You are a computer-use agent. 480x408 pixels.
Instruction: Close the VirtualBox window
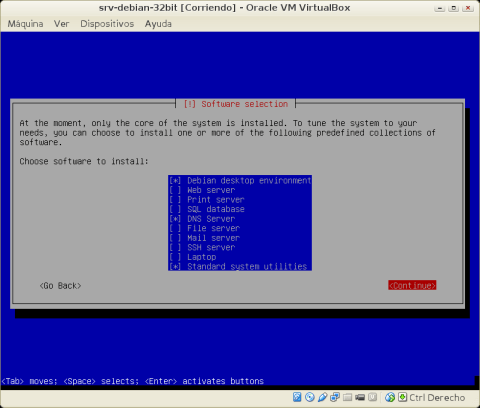tap(468, 8)
